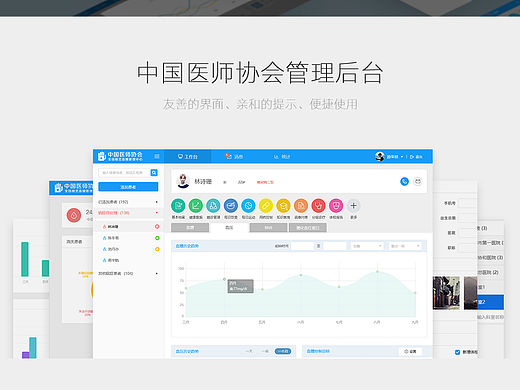Click the chat bubble icon beside phone
Viewport: 520px width, 390px height.
[418, 181]
